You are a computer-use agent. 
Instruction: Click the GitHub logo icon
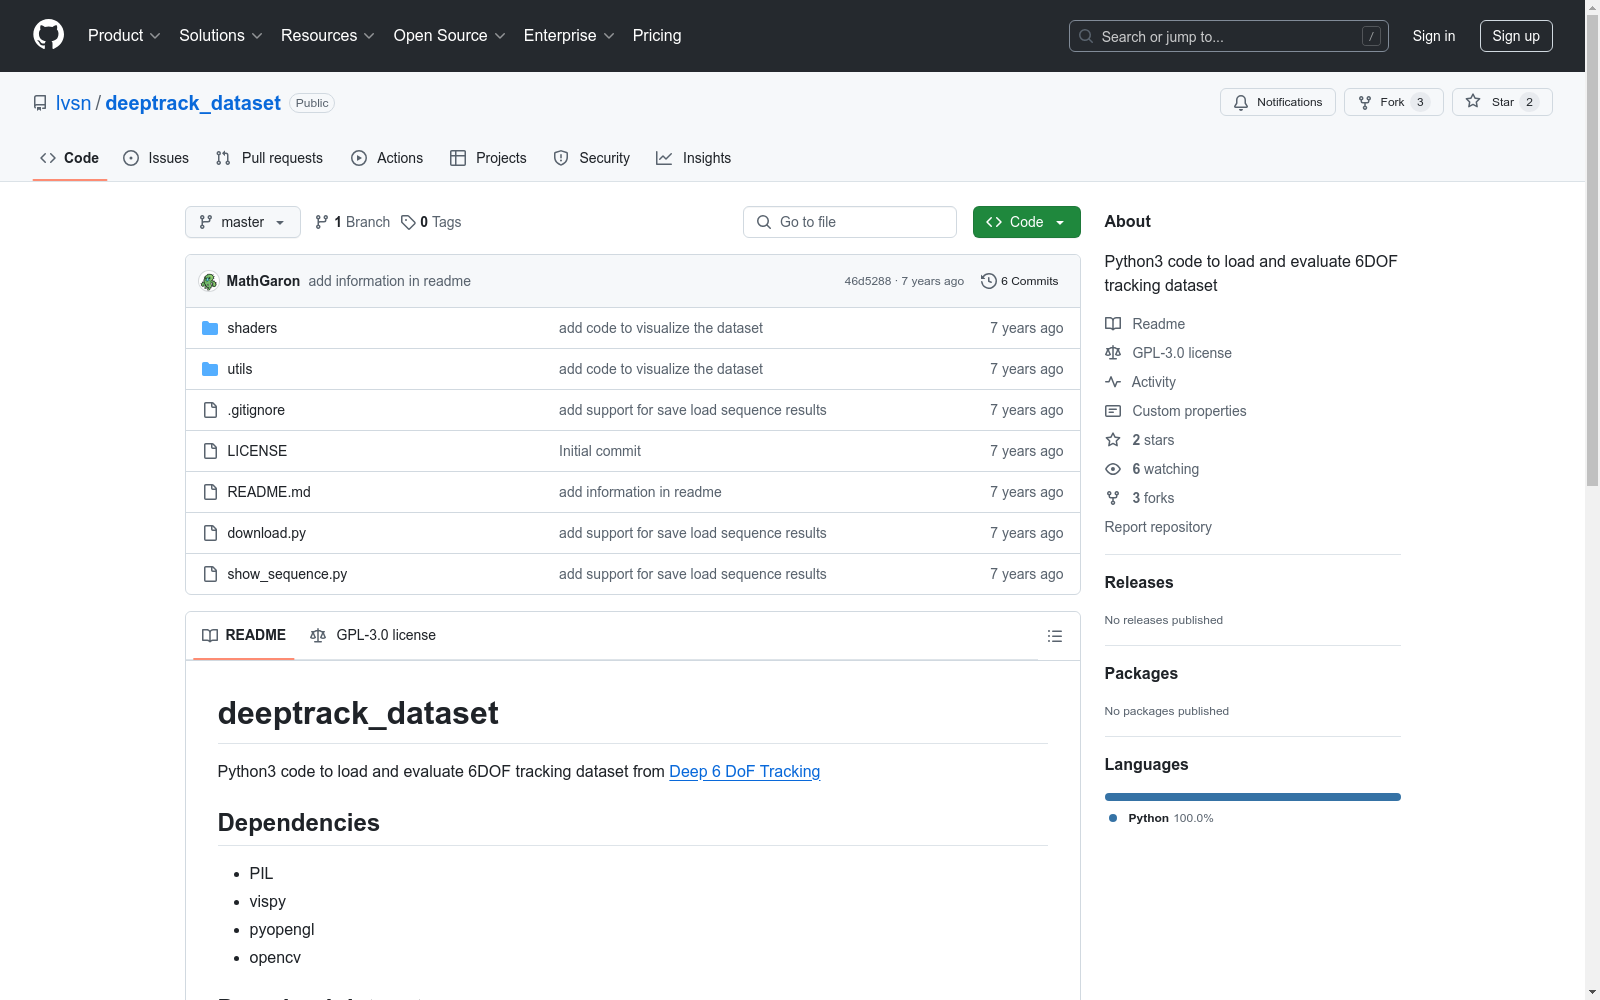click(x=48, y=35)
